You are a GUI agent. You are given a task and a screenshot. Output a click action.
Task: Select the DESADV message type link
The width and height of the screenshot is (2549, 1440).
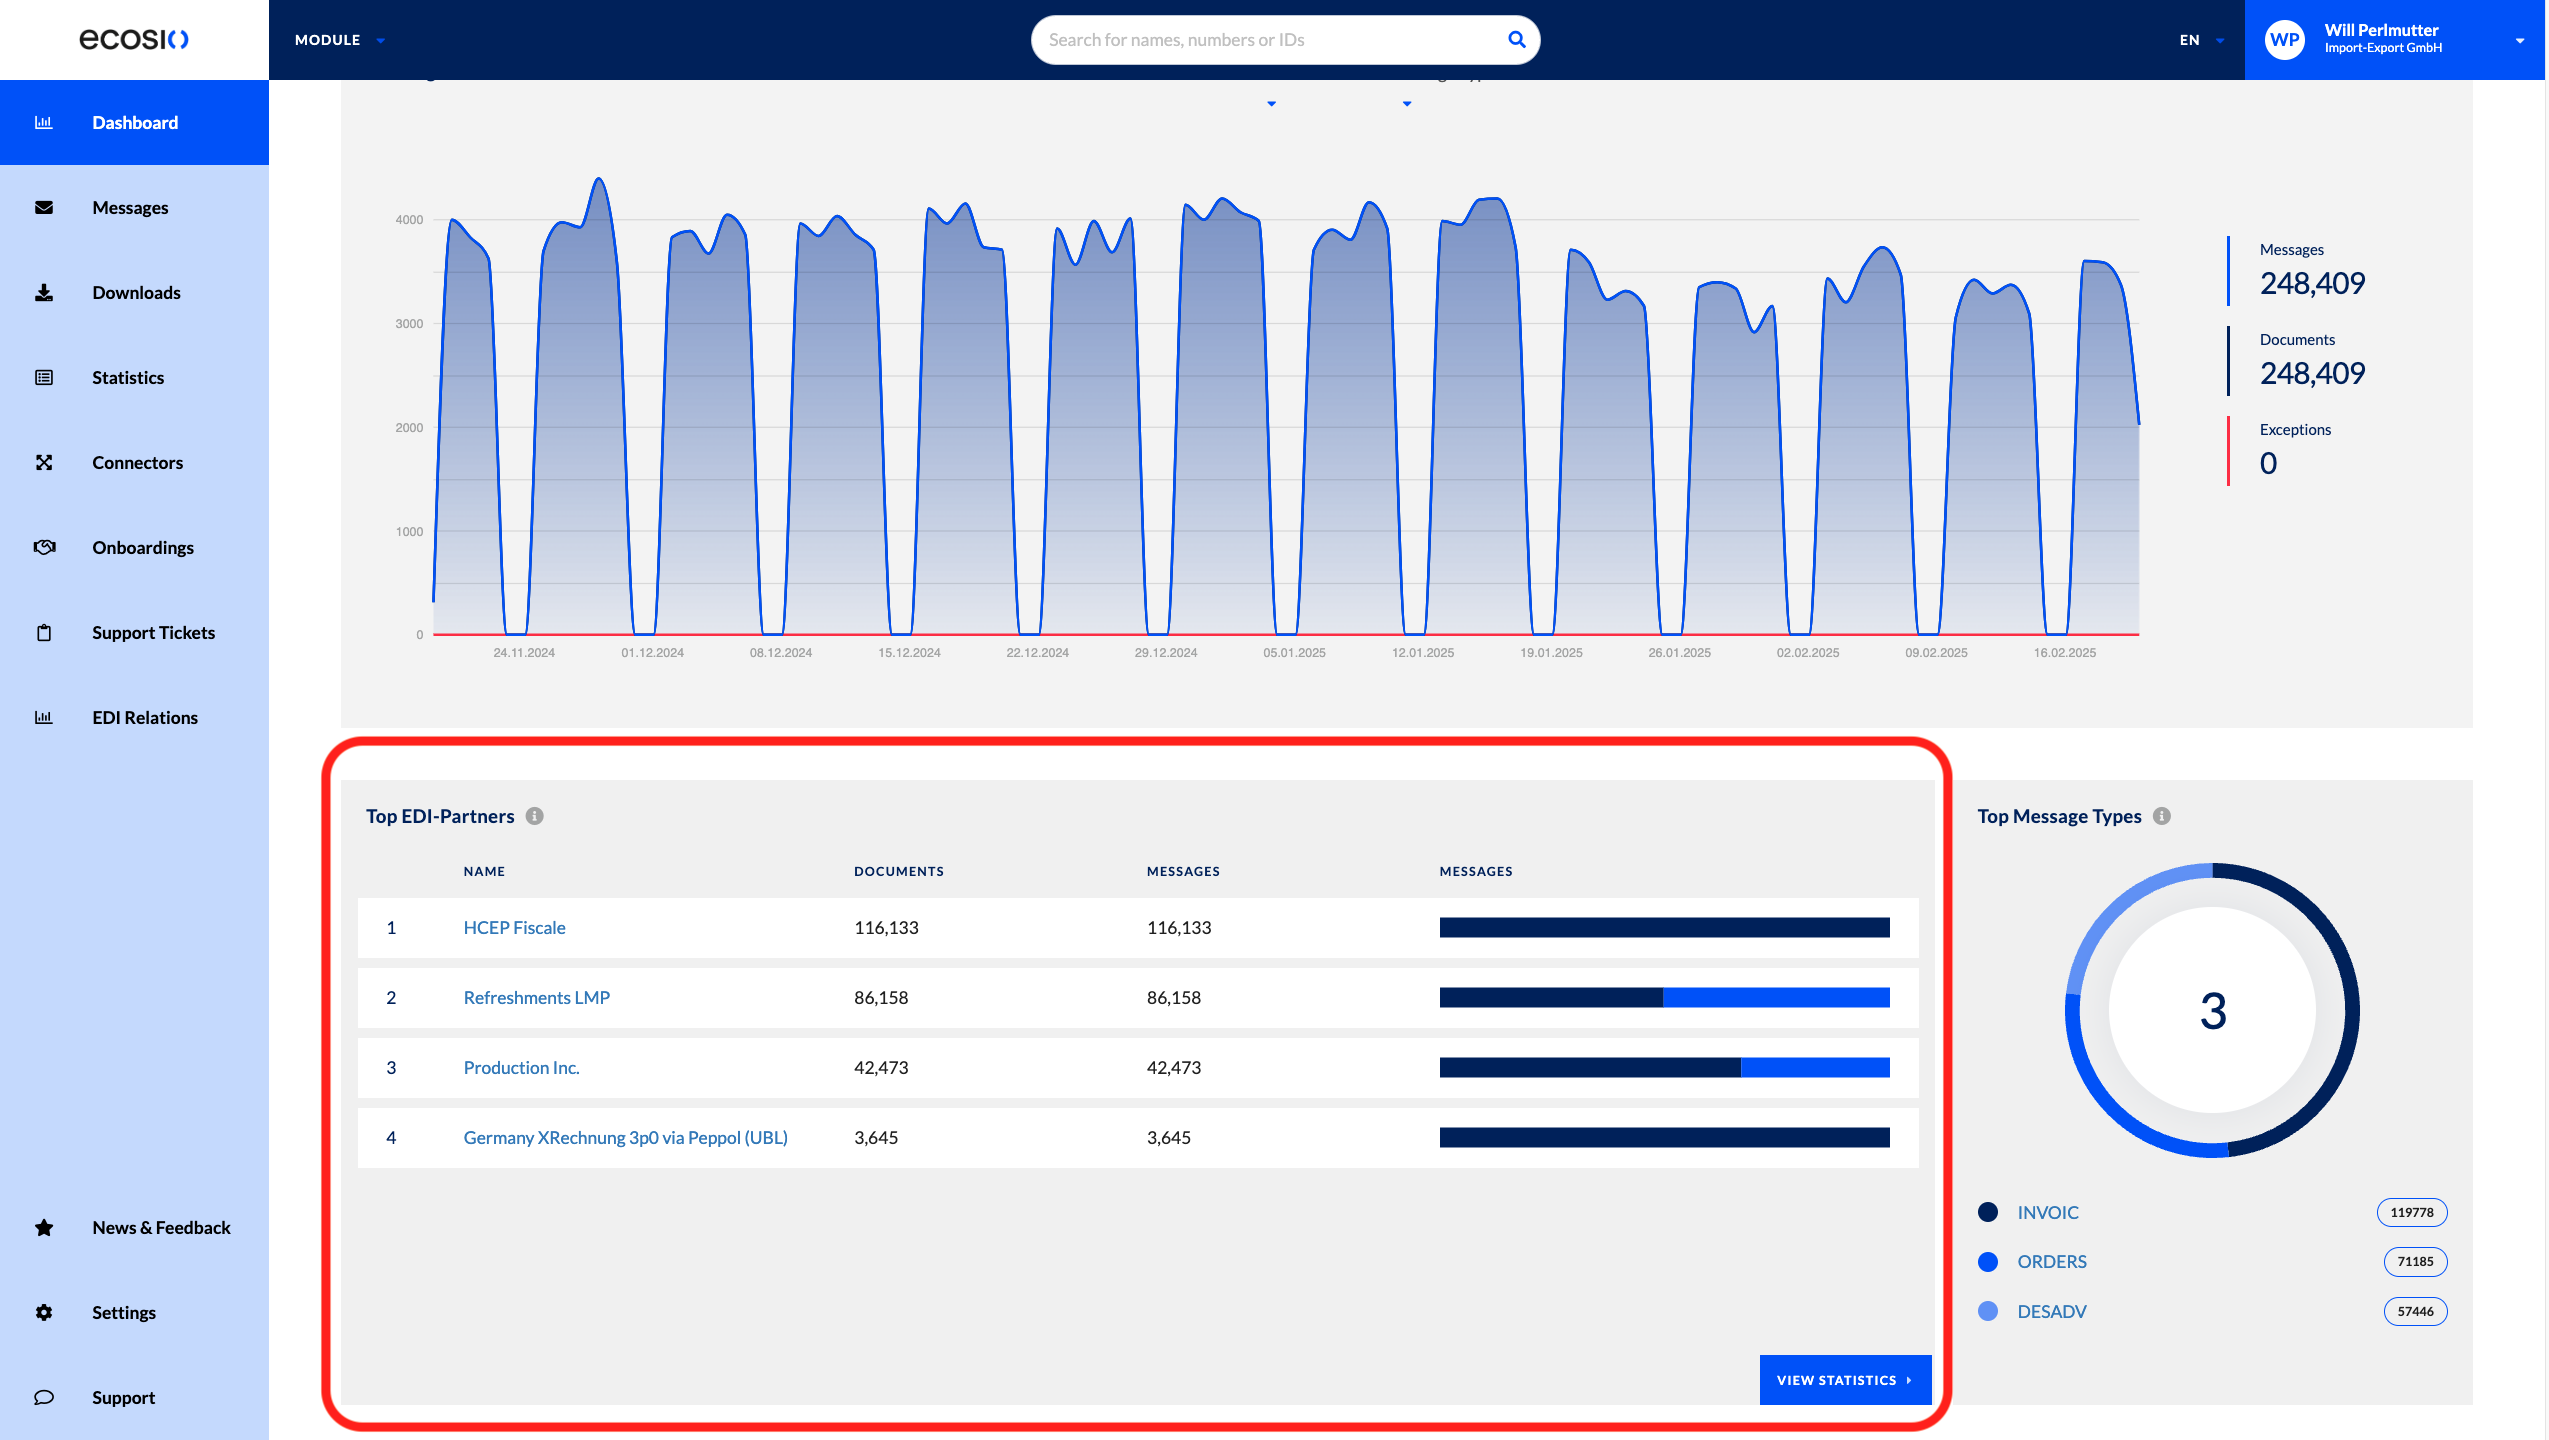pos(2052,1312)
